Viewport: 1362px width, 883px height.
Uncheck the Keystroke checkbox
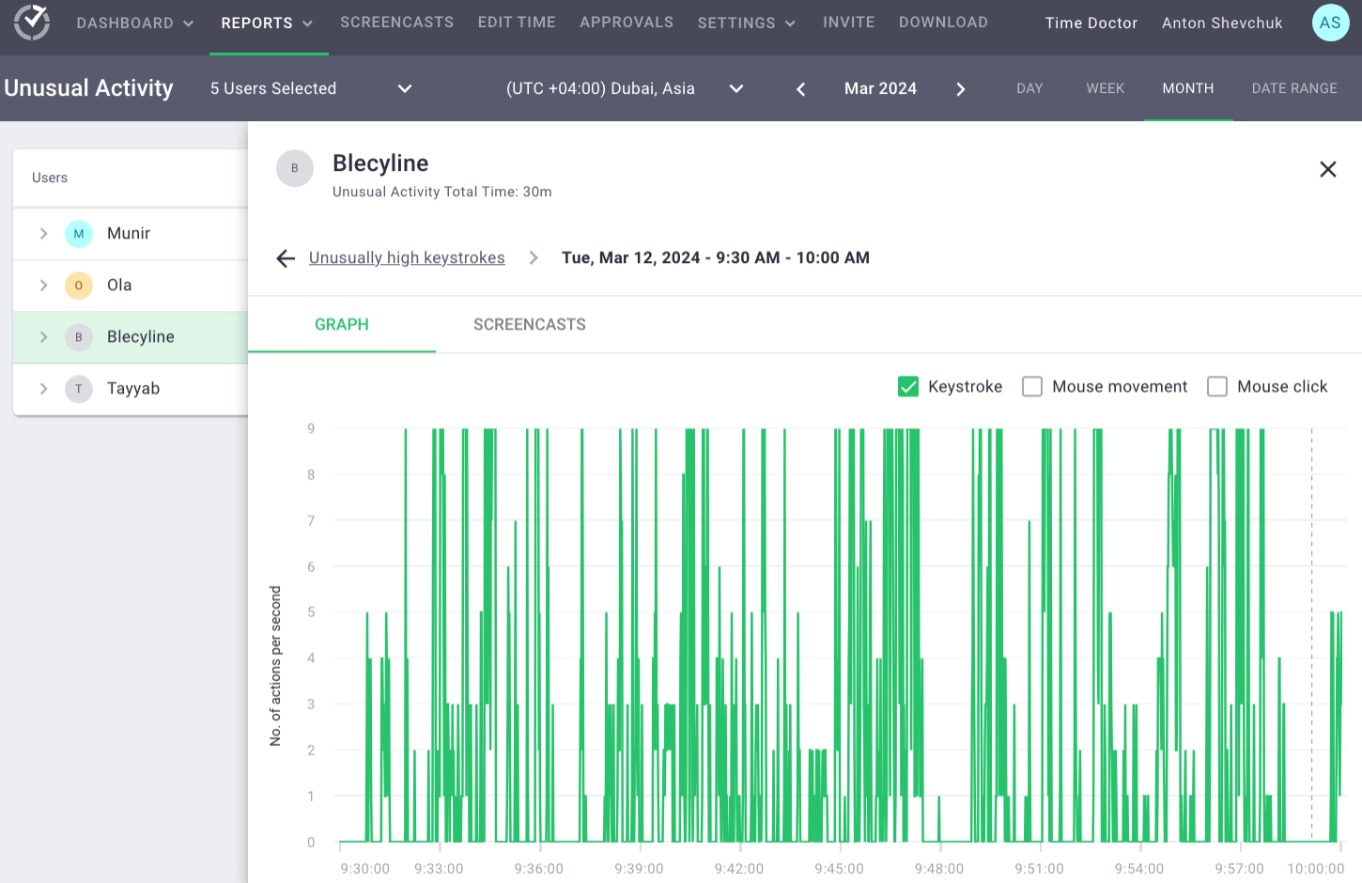click(x=908, y=386)
